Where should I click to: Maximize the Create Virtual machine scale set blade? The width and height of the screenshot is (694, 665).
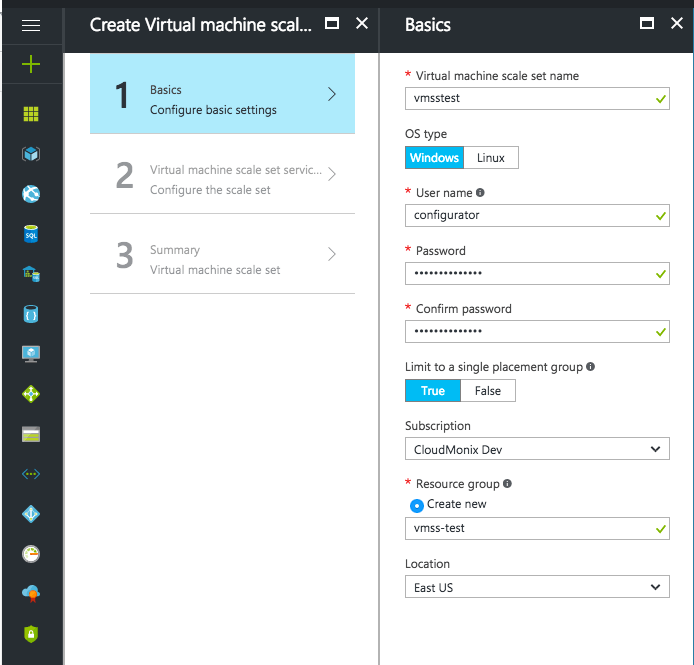[x=332, y=23]
